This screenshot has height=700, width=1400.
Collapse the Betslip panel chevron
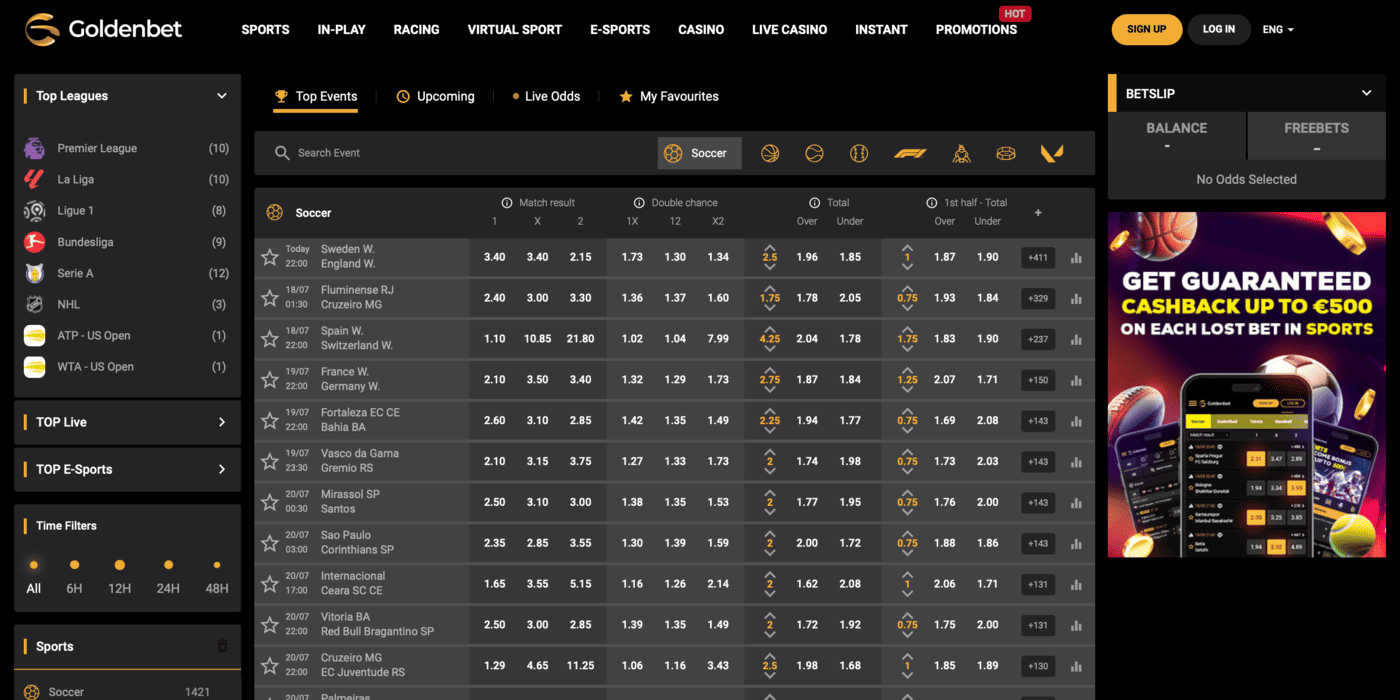click(x=1367, y=93)
